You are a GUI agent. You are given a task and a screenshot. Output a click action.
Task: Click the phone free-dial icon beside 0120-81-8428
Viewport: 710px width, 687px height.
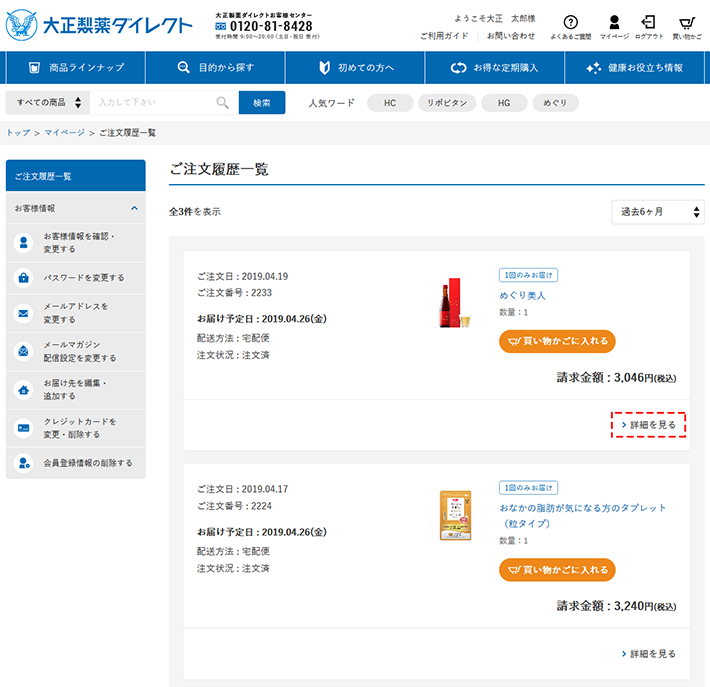221,27
